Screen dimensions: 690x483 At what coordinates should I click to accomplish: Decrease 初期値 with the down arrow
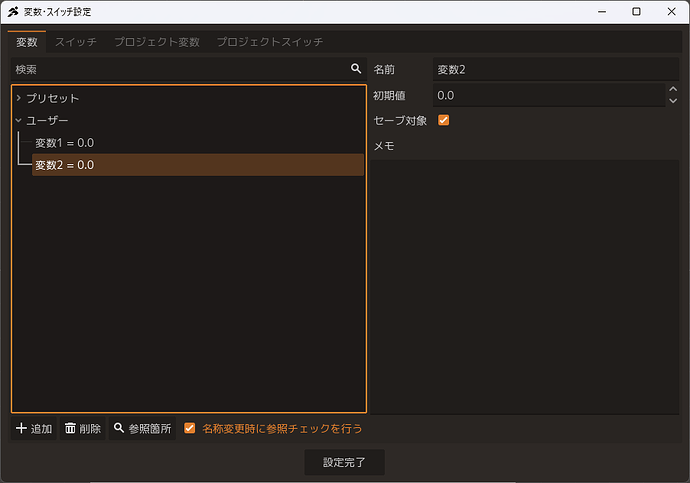[x=673, y=101]
